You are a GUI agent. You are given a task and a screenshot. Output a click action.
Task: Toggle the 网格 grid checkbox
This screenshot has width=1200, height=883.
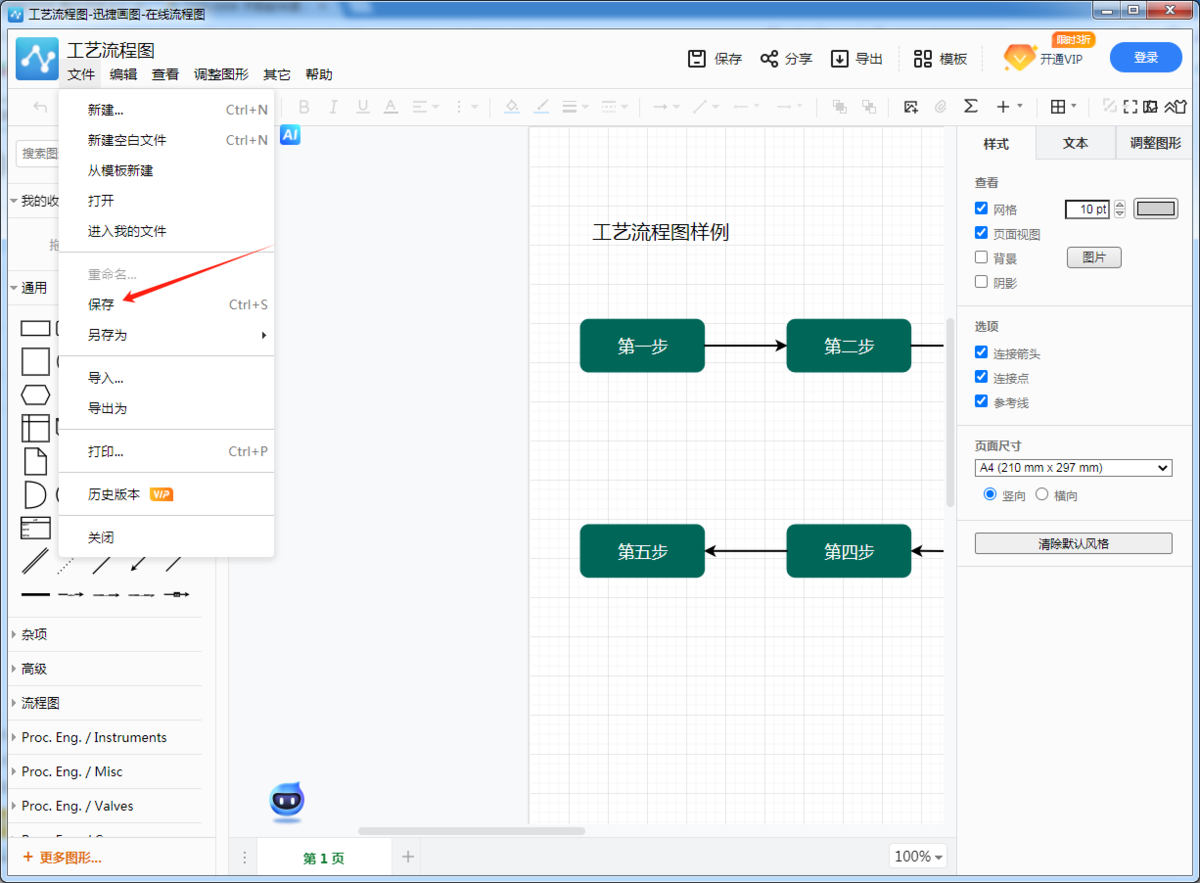click(x=981, y=209)
